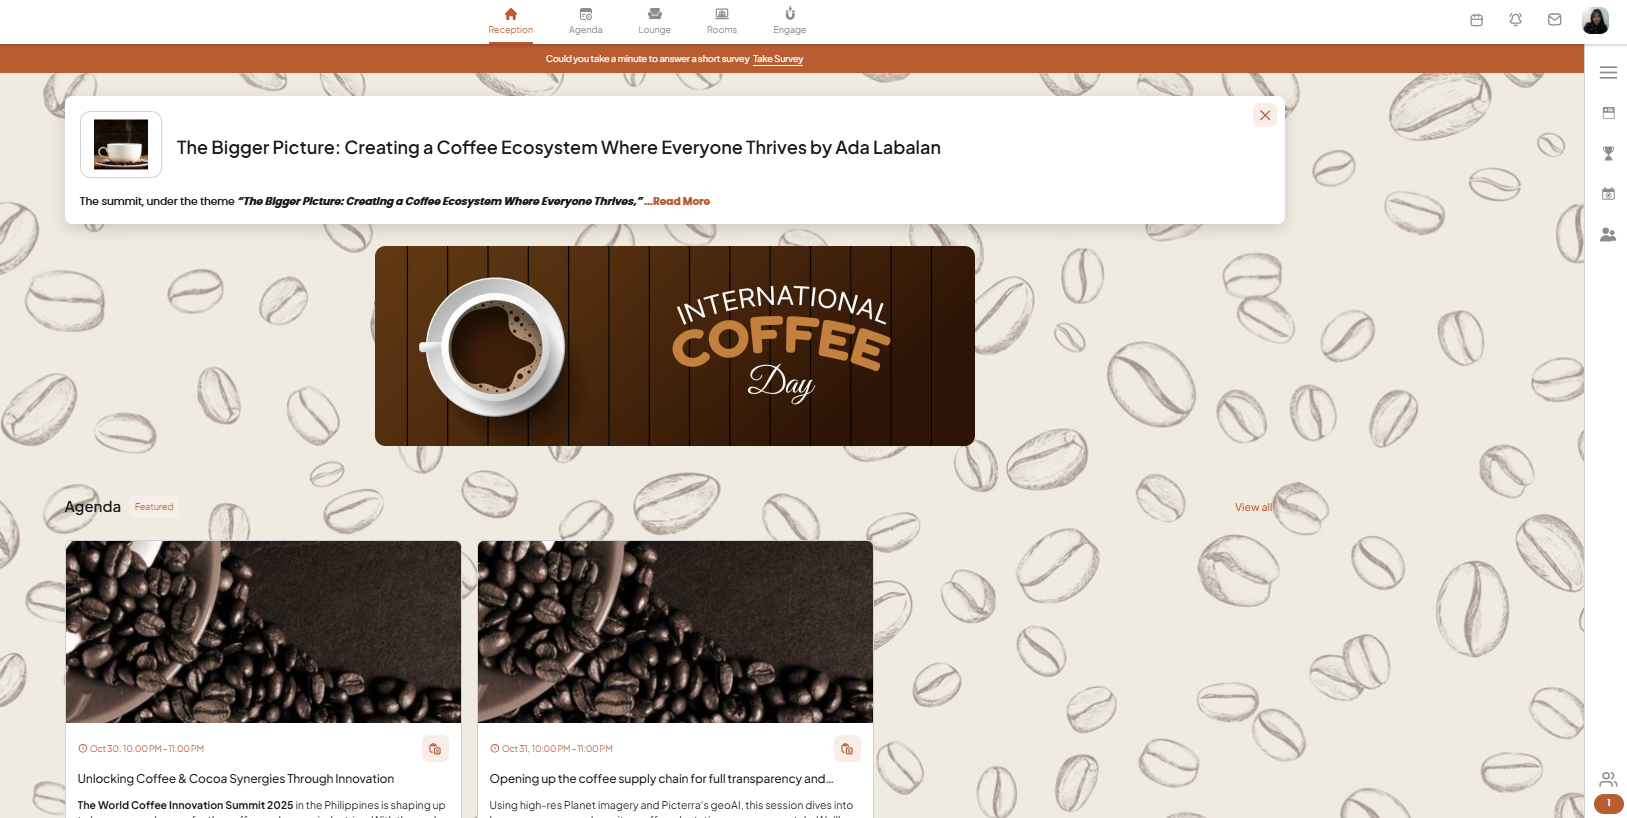Open the trophy leaderboard icon
The image size is (1627, 818).
point(1609,154)
